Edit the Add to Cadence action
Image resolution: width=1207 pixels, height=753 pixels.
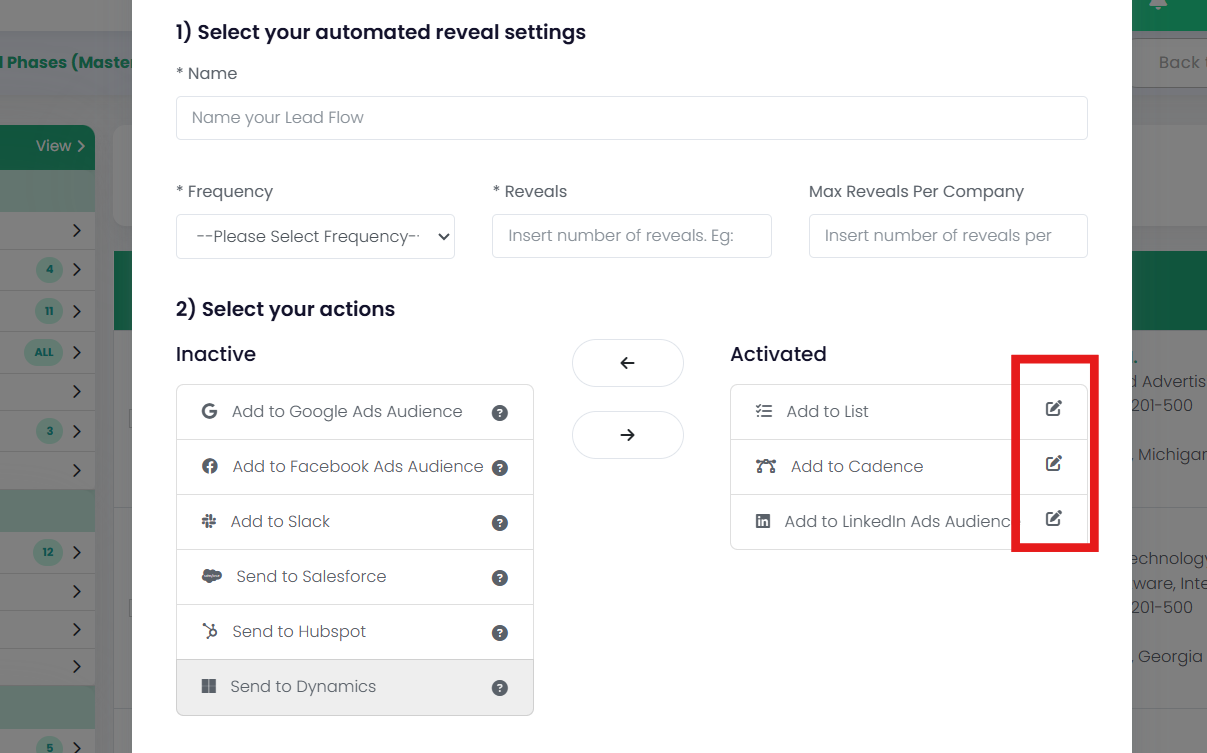click(1053, 463)
